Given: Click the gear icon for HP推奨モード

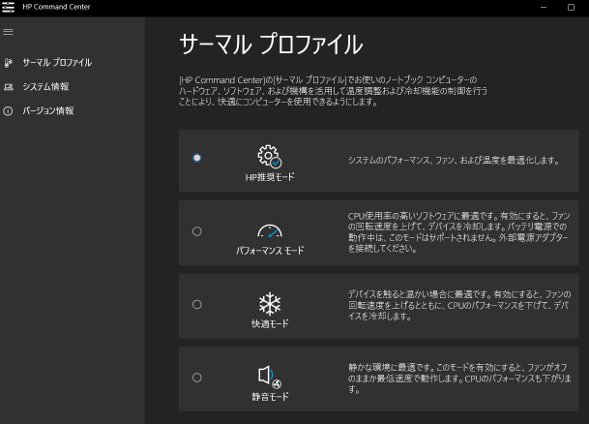Looking at the screenshot, I should tap(269, 156).
